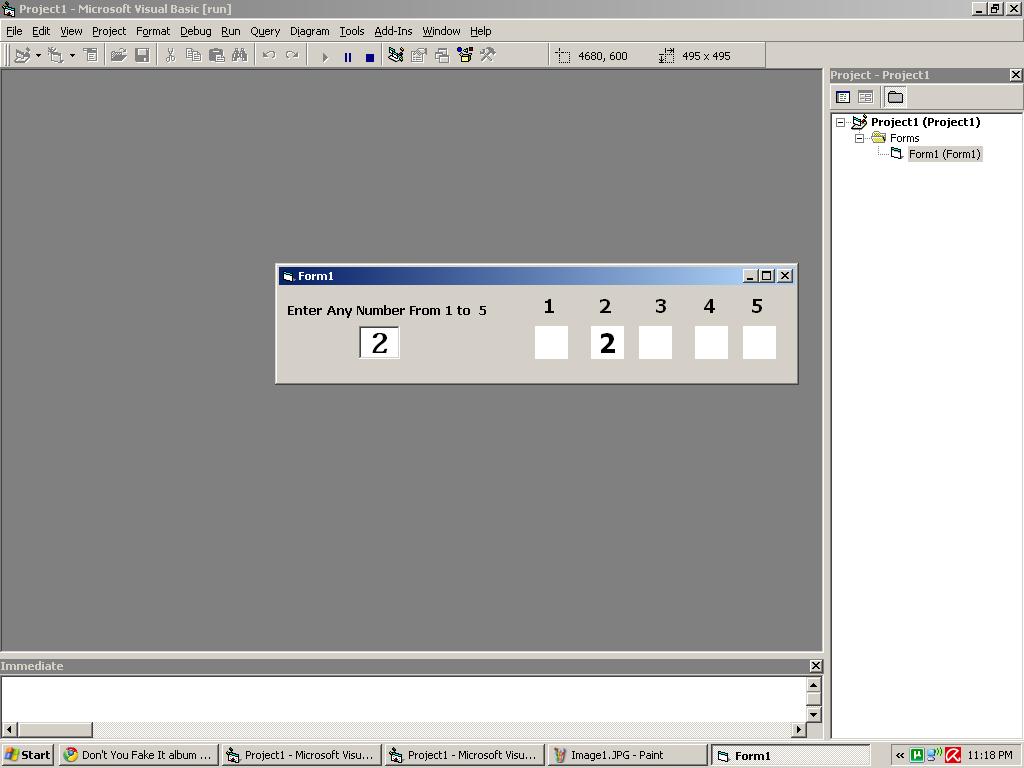This screenshot has width=1024, height=768.
Task: Click the Redo arrow icon
Action: [292, 56]
